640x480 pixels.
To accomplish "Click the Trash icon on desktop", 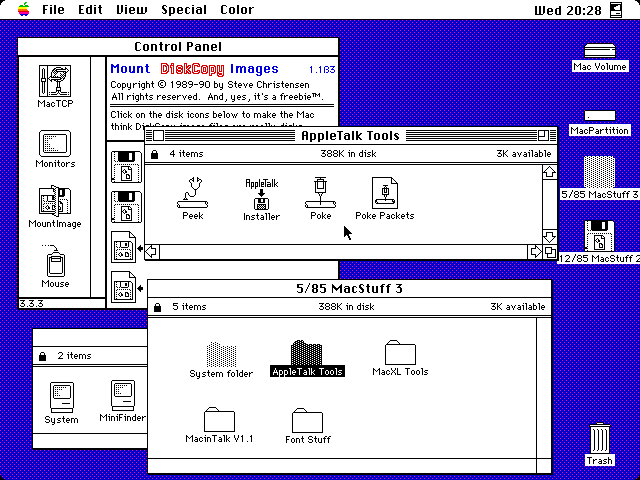I will pyautogui.click(x=599, y=438).
